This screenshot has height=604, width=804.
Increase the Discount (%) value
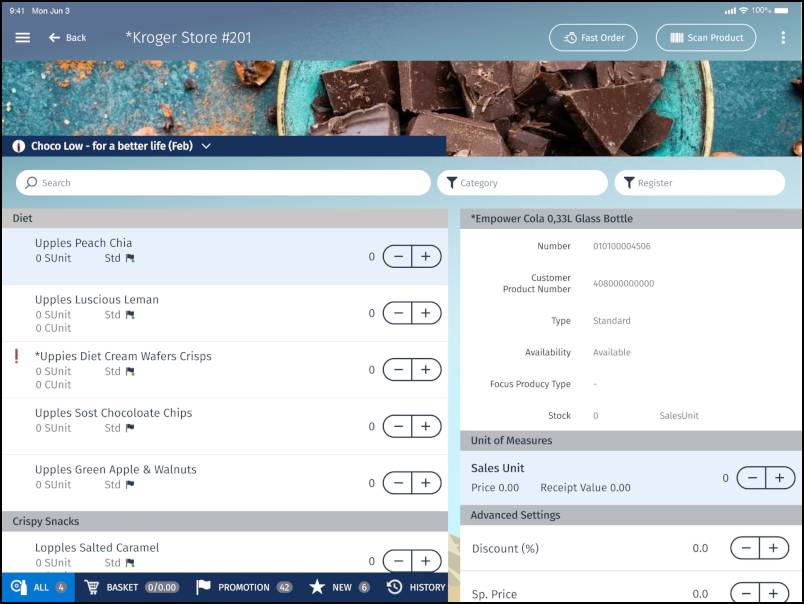pos(774,548)
